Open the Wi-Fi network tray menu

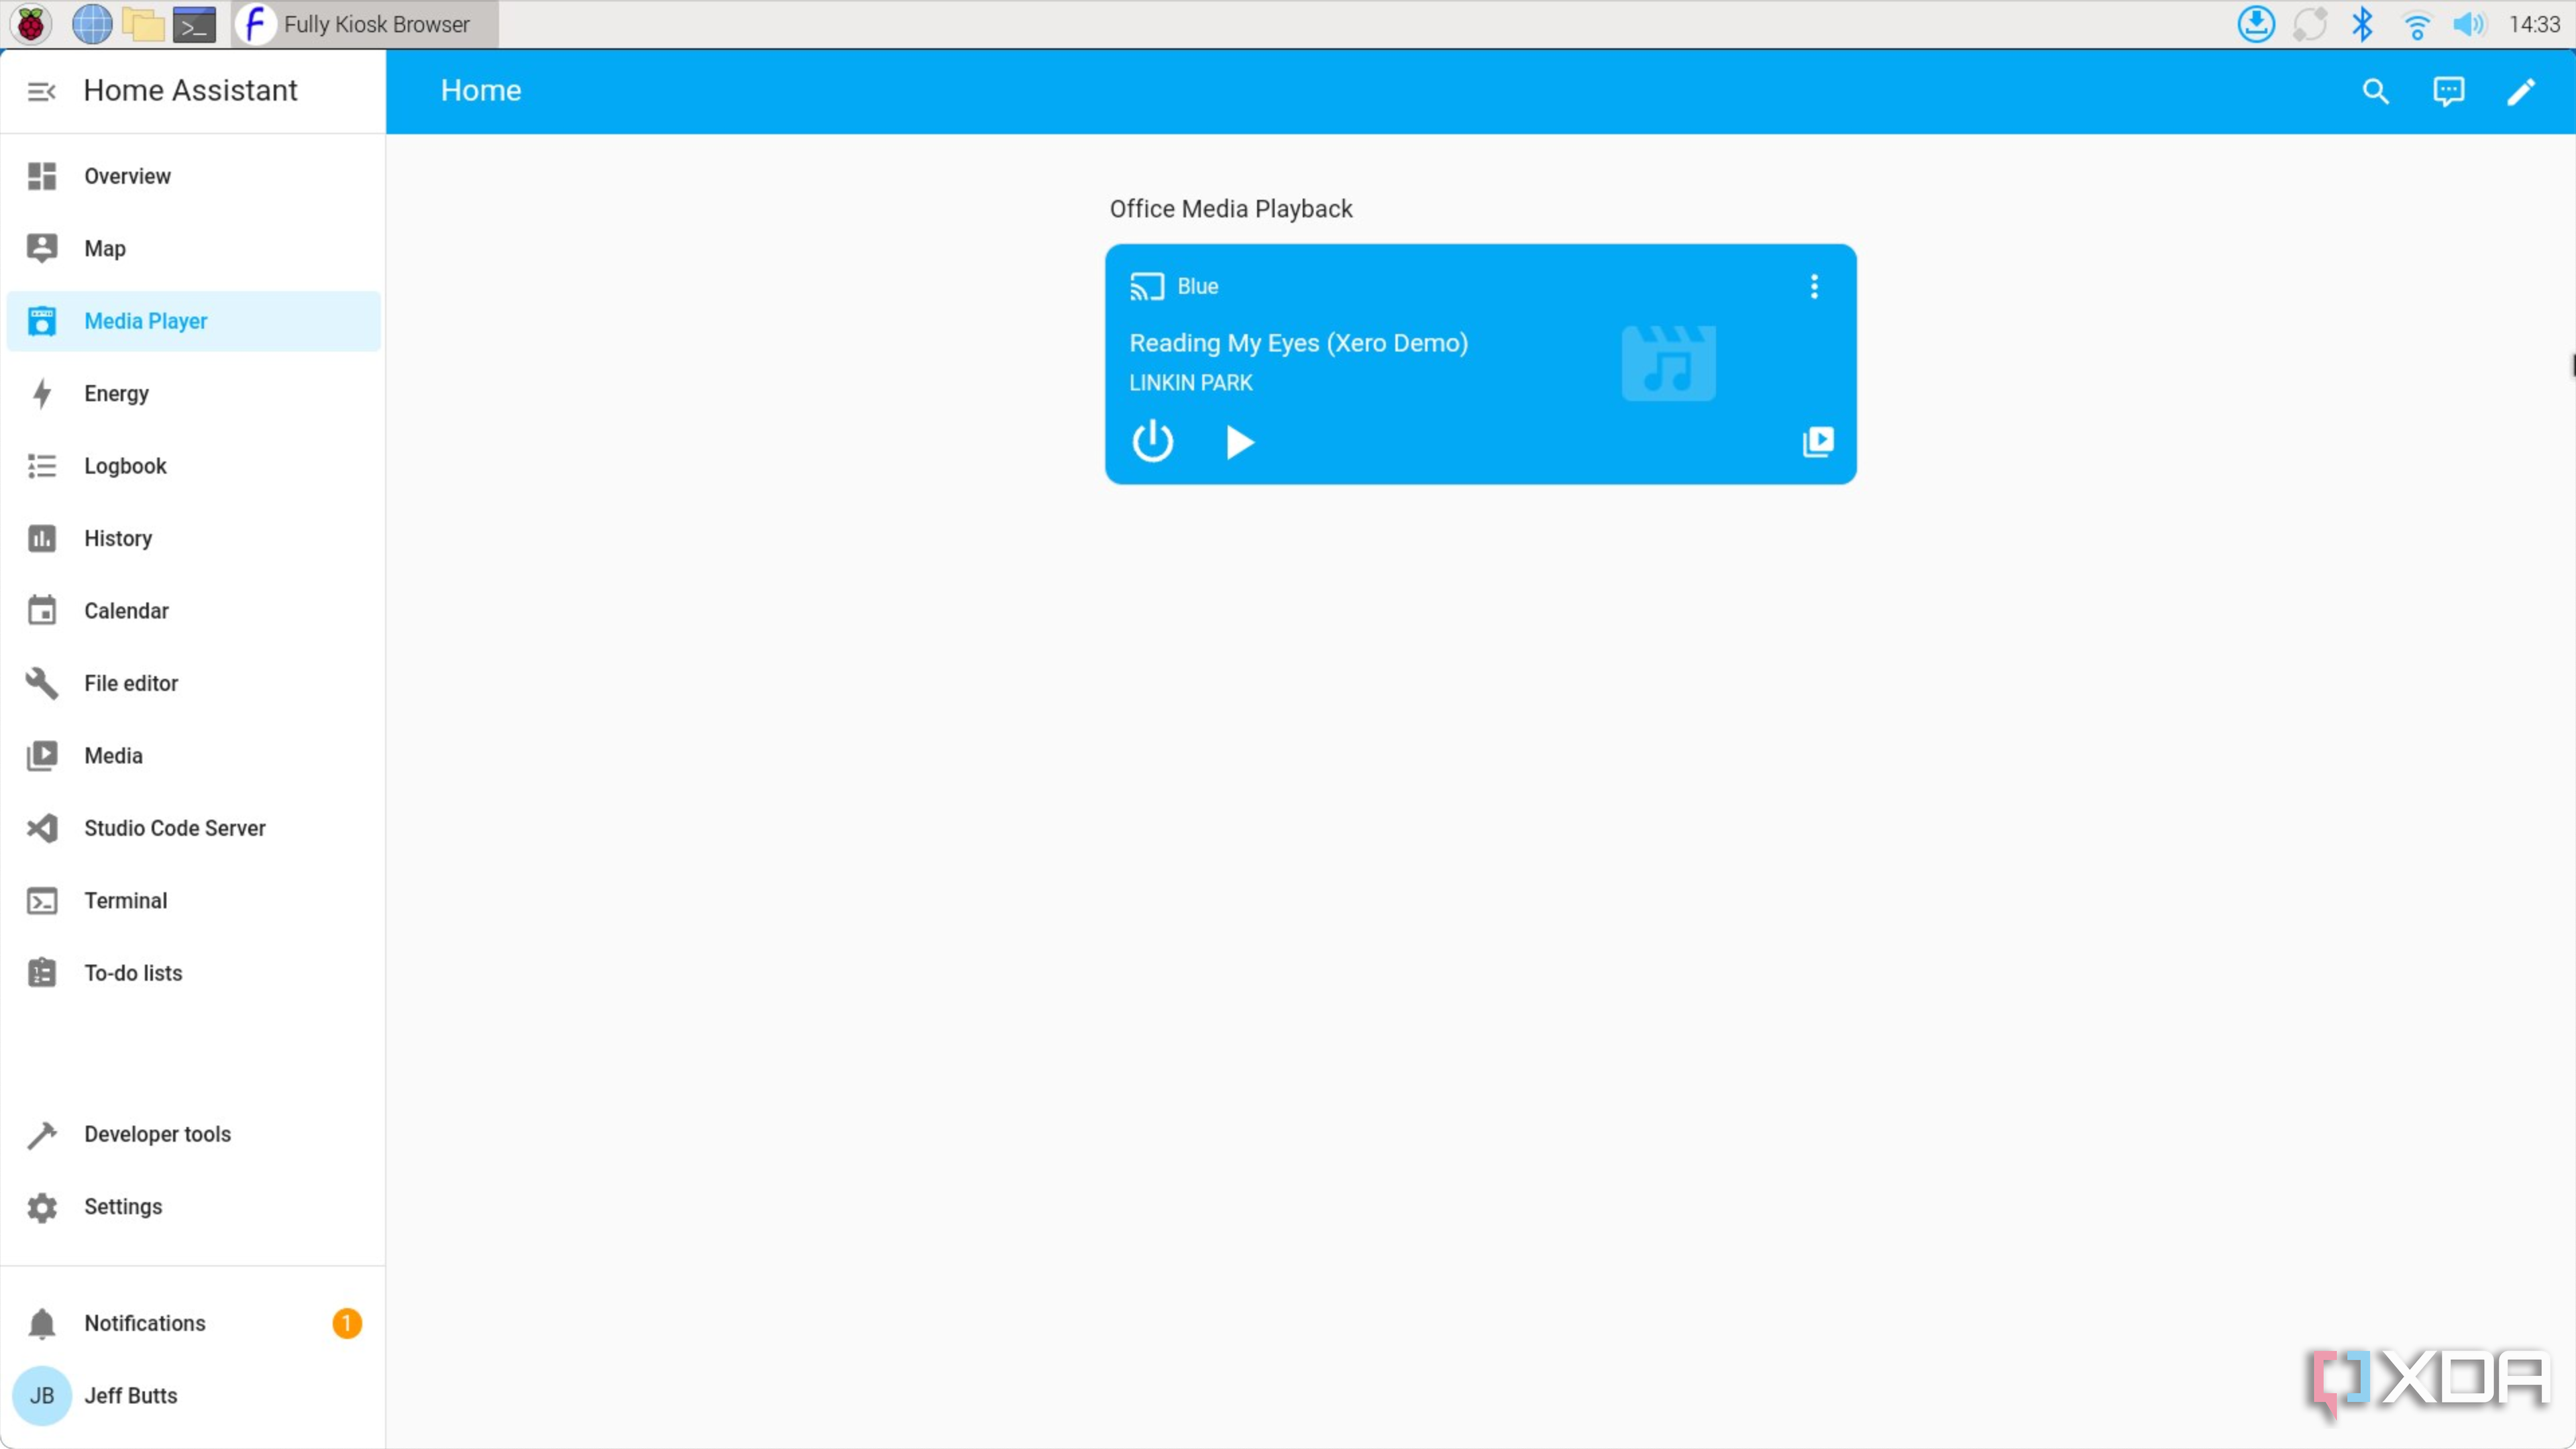tap(2416, 25)
